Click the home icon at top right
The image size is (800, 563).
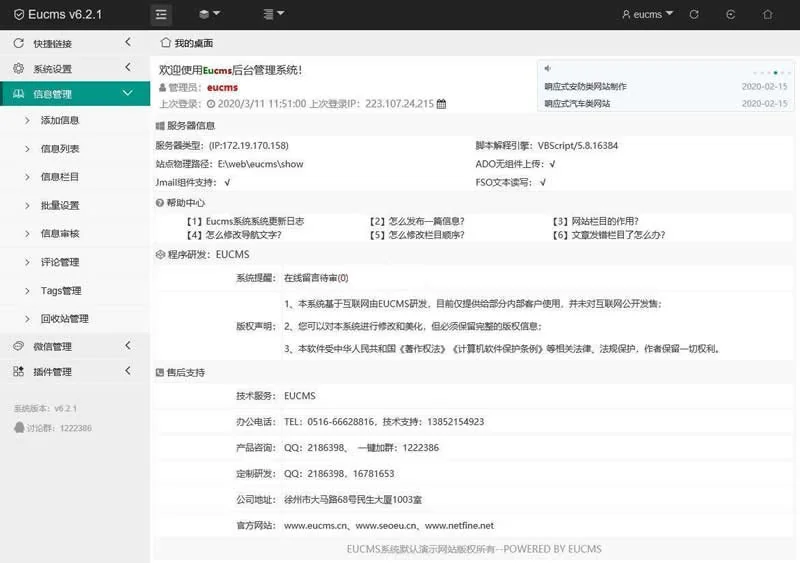tap(767, 14)
